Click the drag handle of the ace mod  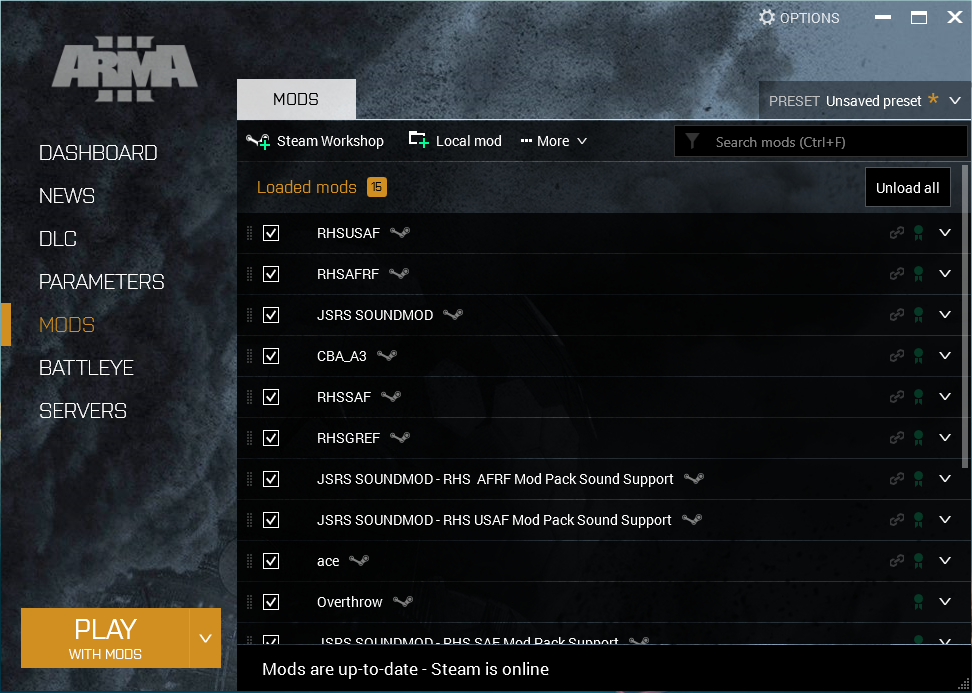point(249,561)
